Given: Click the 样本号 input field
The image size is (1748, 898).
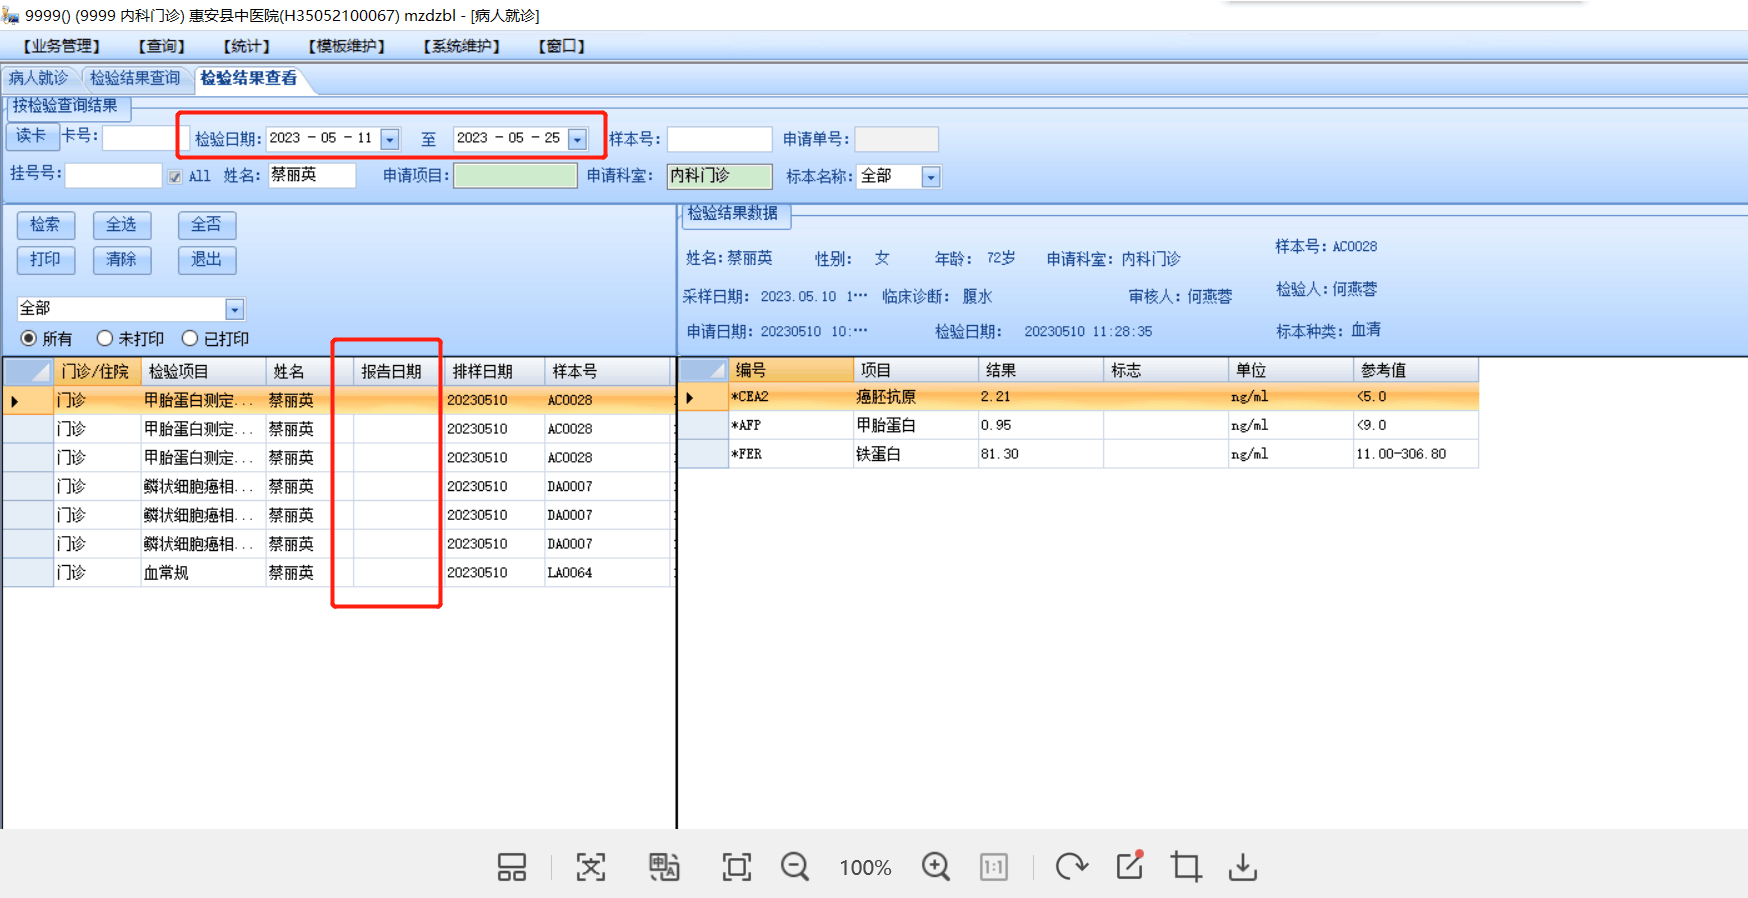Looking at the screenshot, I should point(719,139).
